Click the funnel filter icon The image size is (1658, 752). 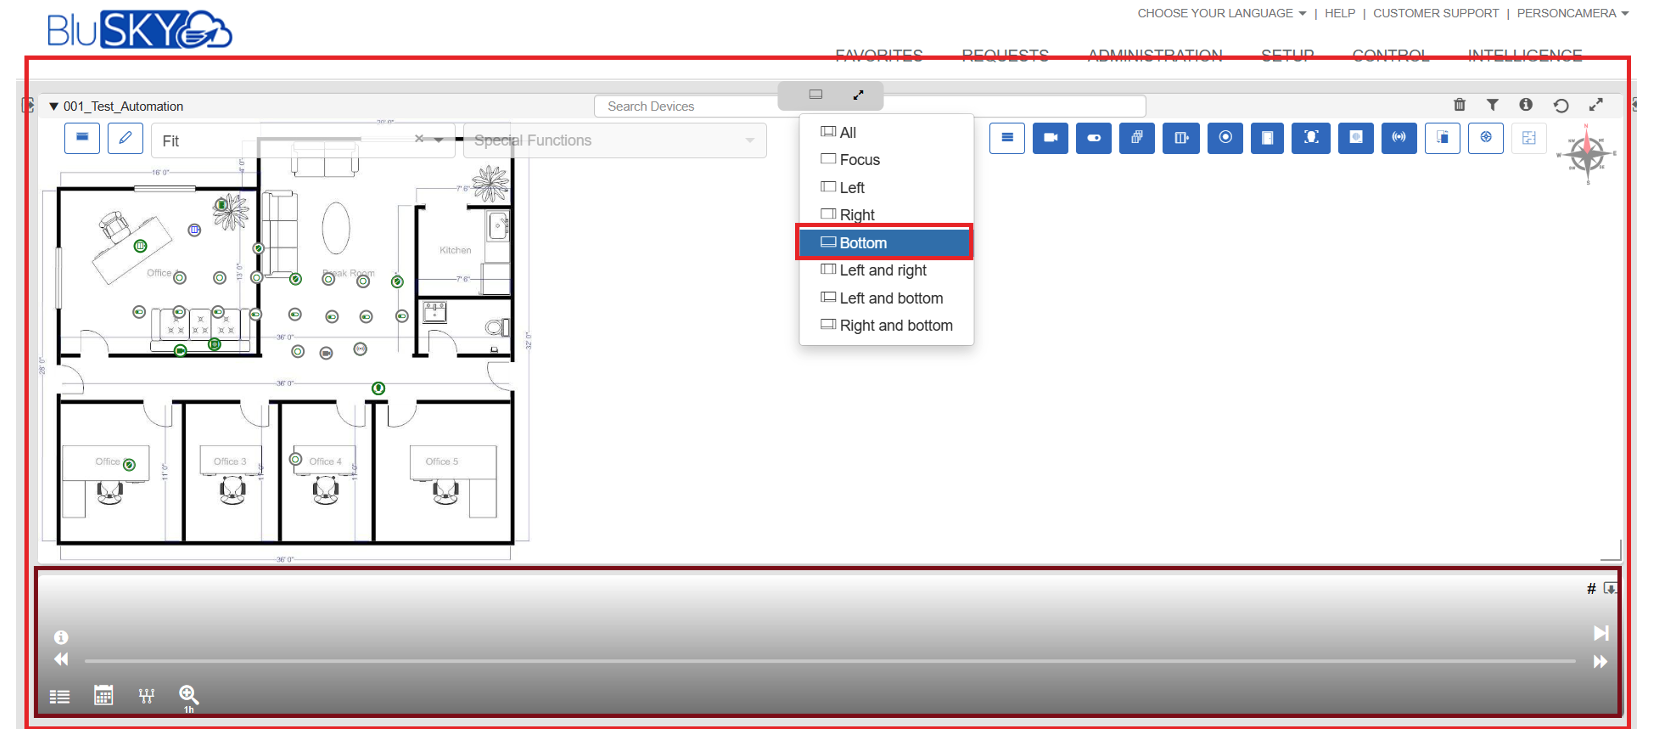point(1492,105)
